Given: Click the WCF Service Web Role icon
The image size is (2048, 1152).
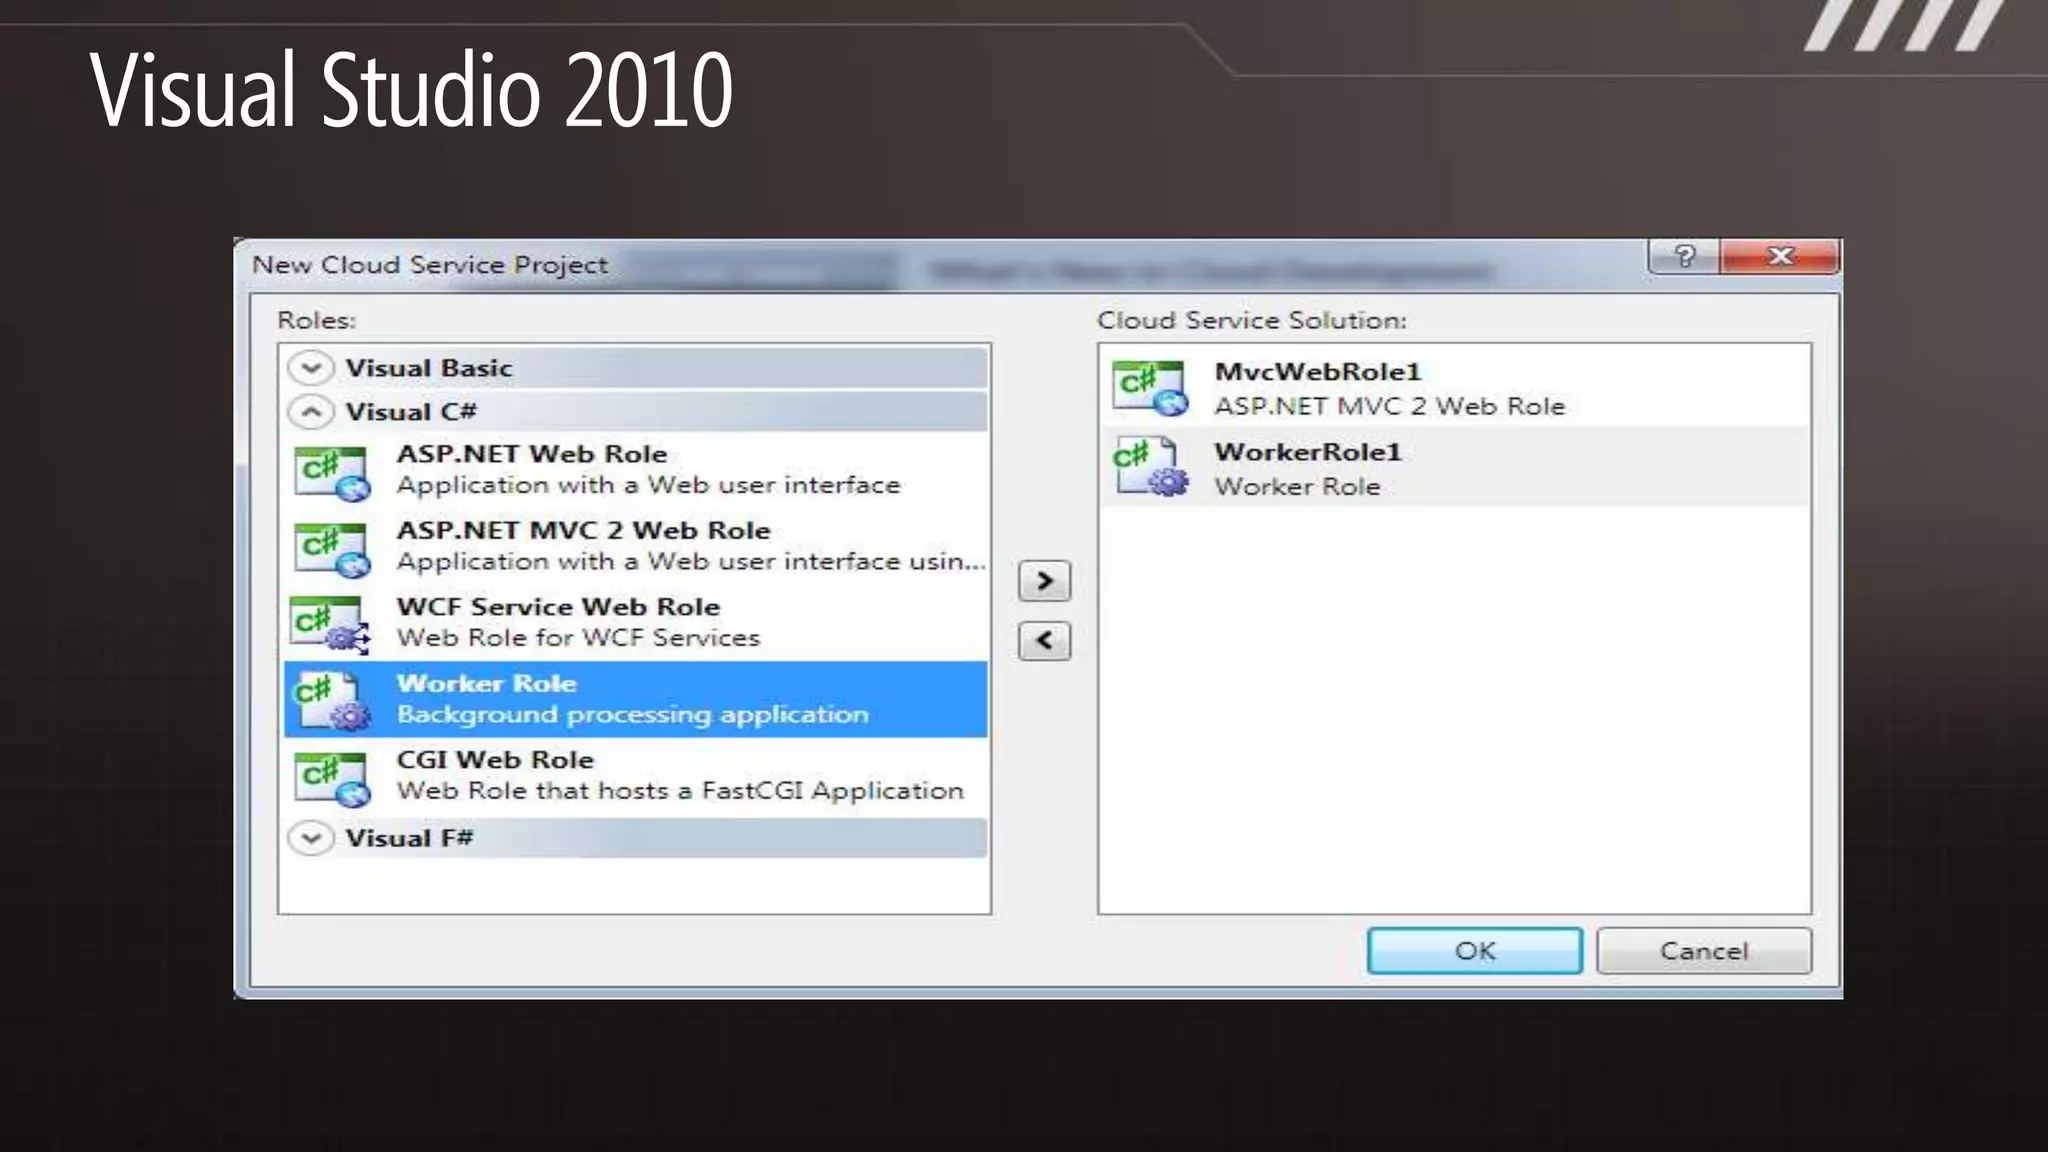Looking at the screenshot, I should point(330,624).
